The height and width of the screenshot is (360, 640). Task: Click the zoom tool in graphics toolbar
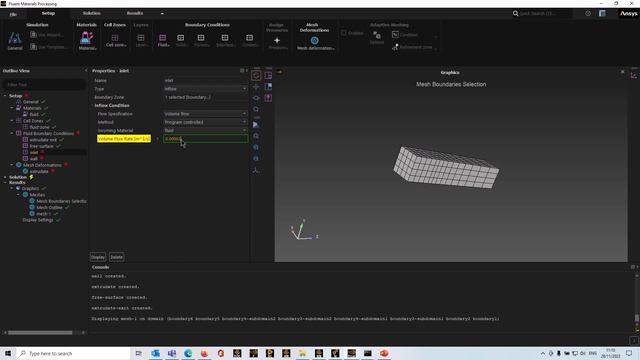click(x=256, y=109)
